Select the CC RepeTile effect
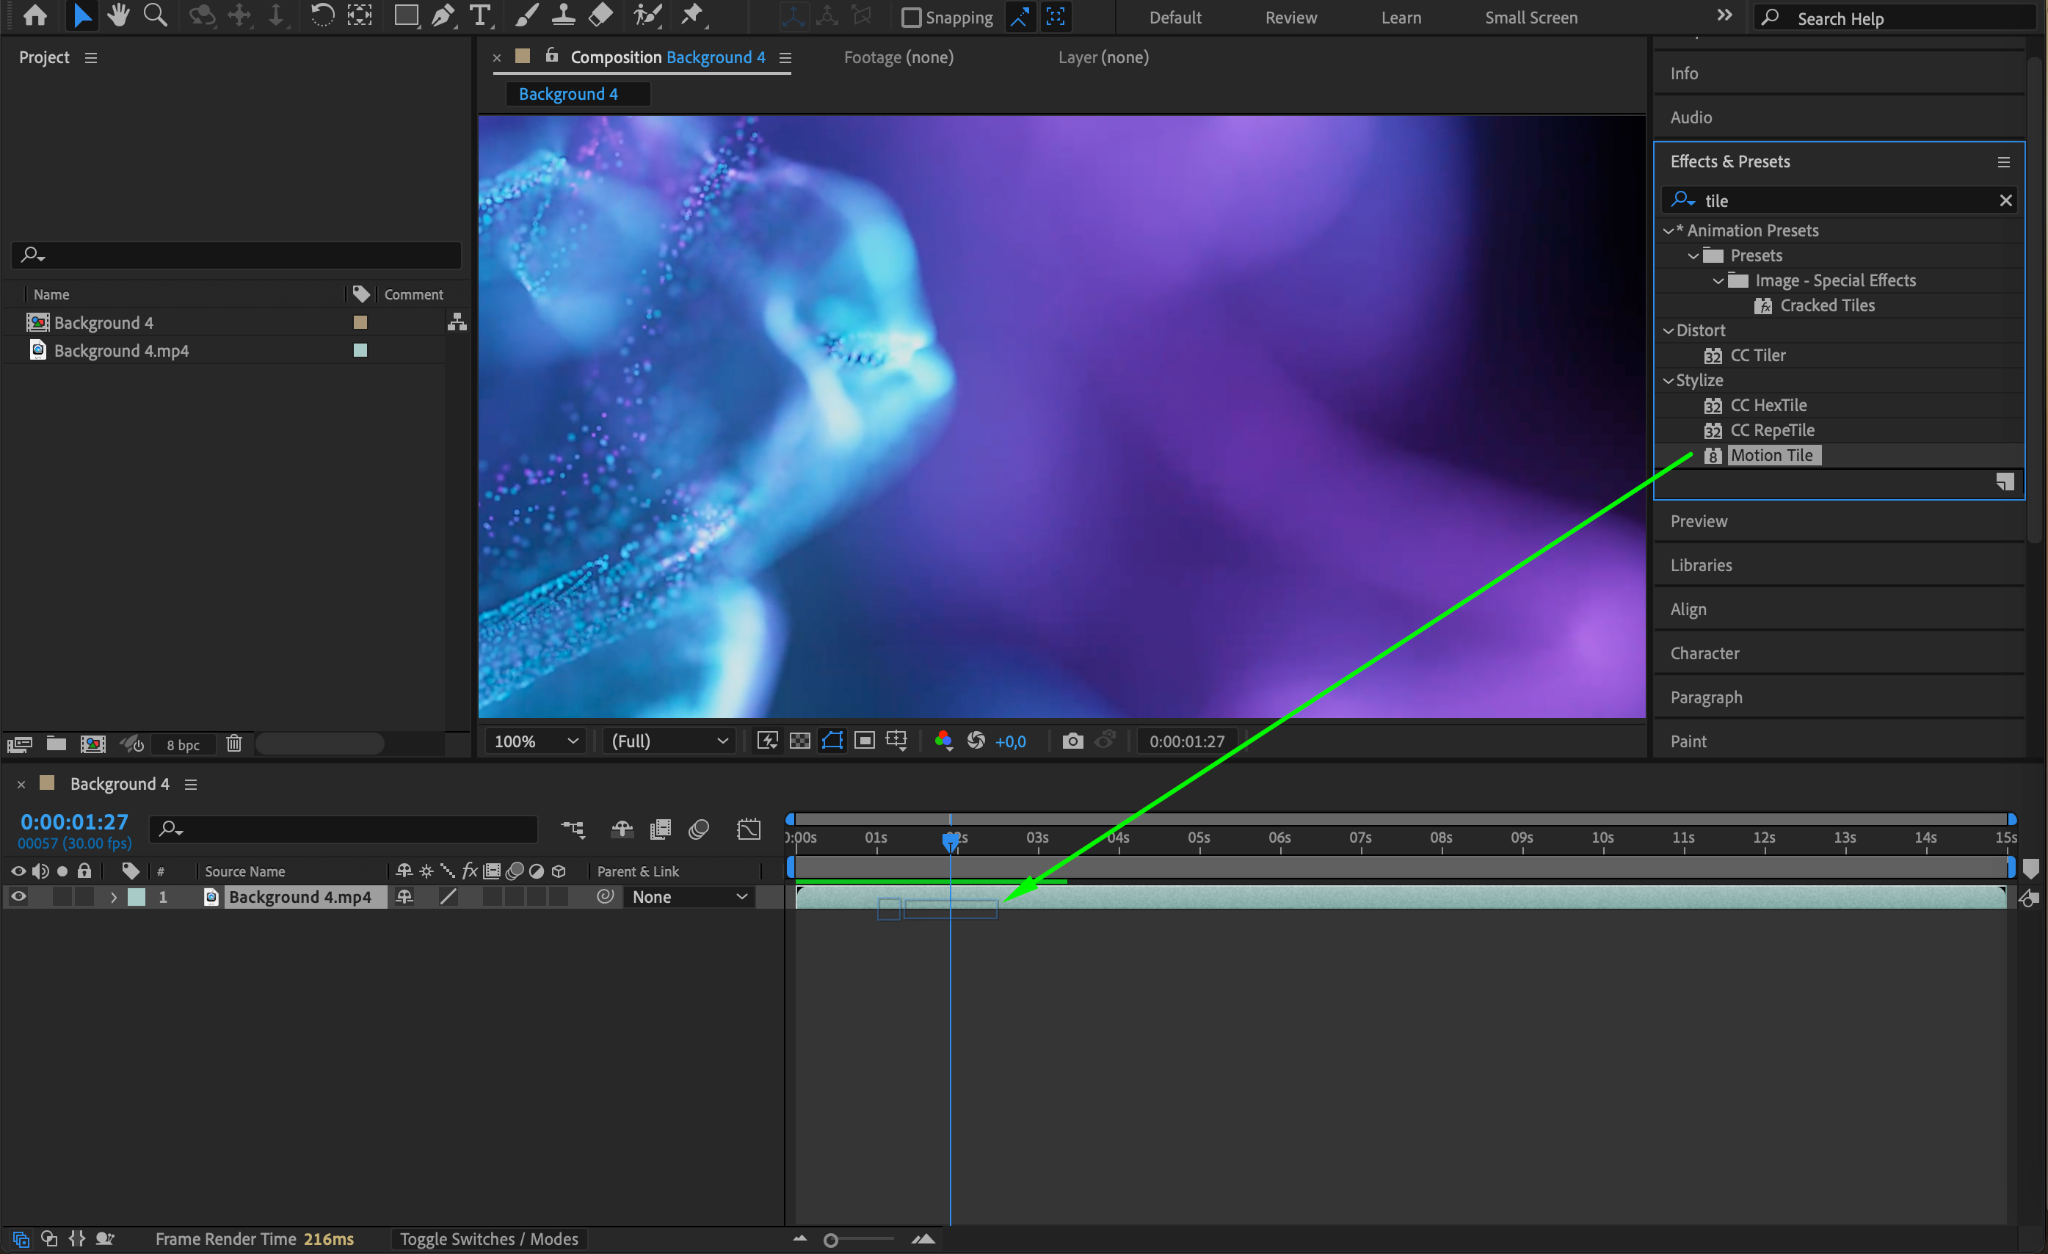This screenshot has height=1254, width=2048. tap(1772, 430)
